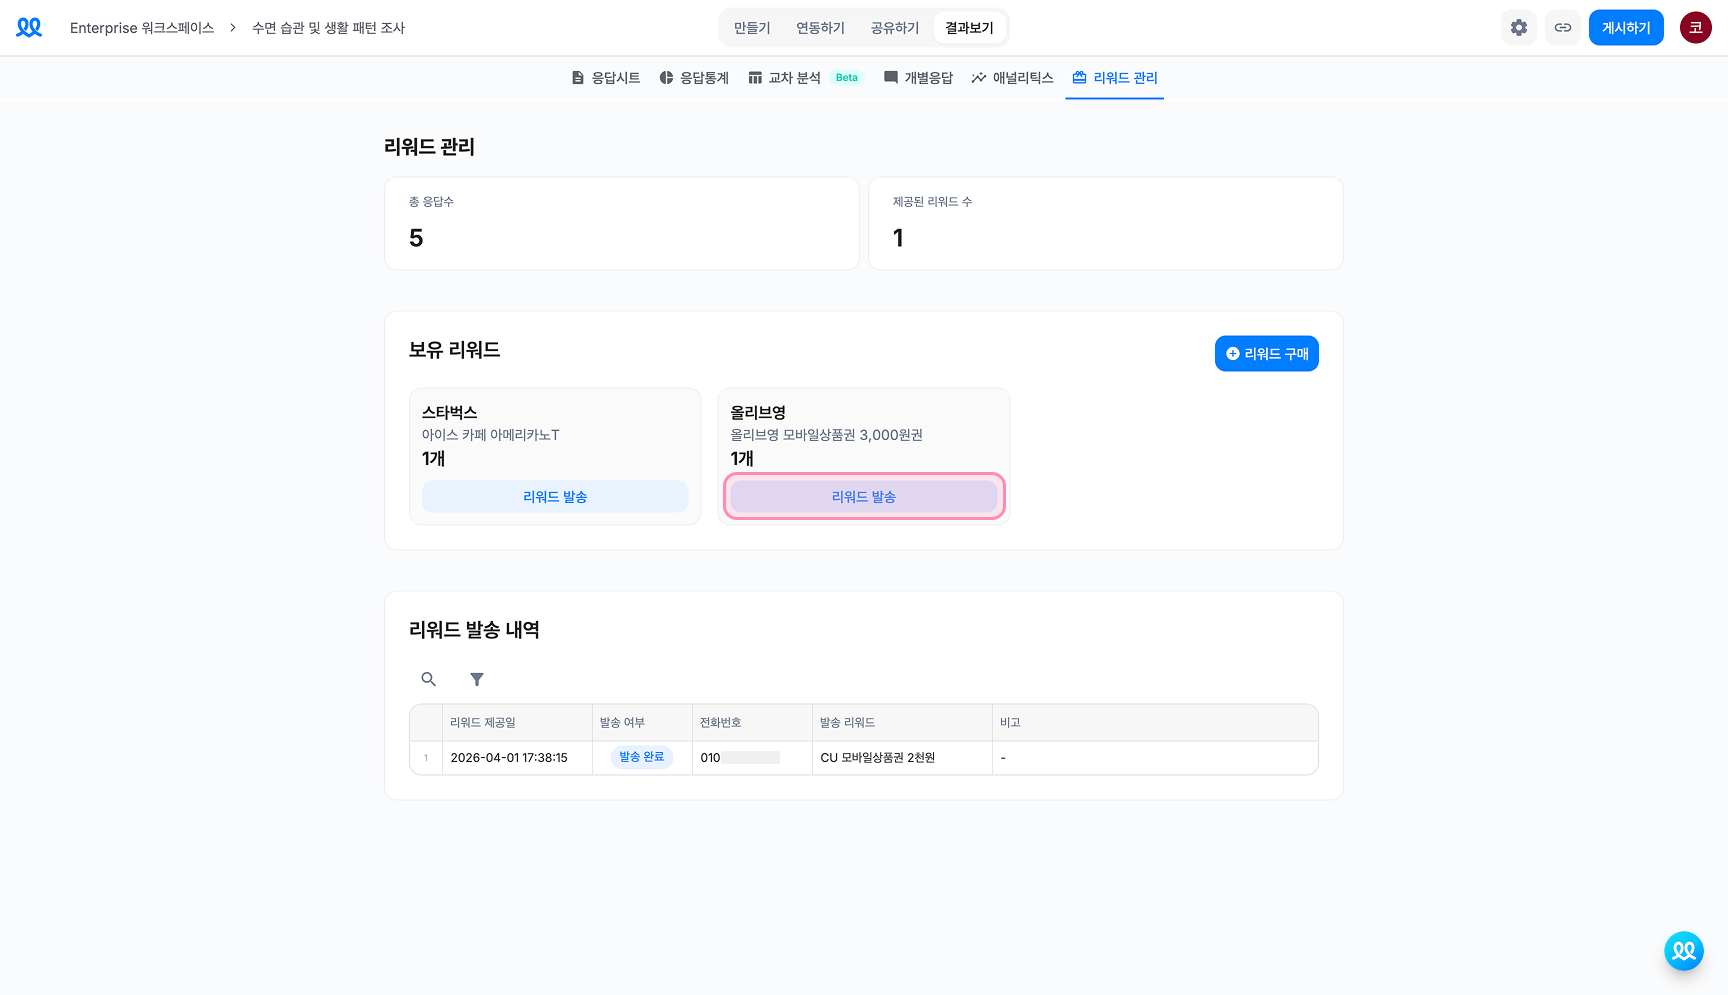Click the Enterprise 워크스페이스 breadcrumb
1728x995 pixels.
point(142,28)
